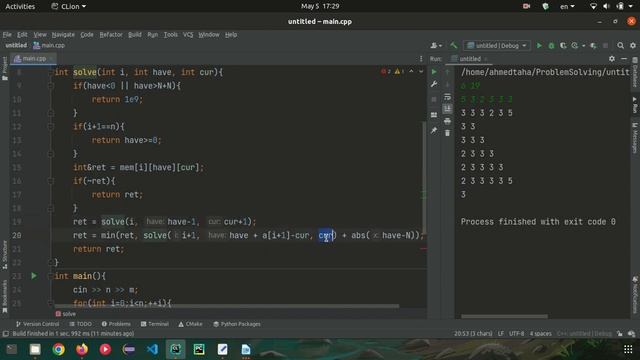This screenshot has height=360, width=640.
Task: Click the untitled project breadcrumb
Action: (16, 46)
